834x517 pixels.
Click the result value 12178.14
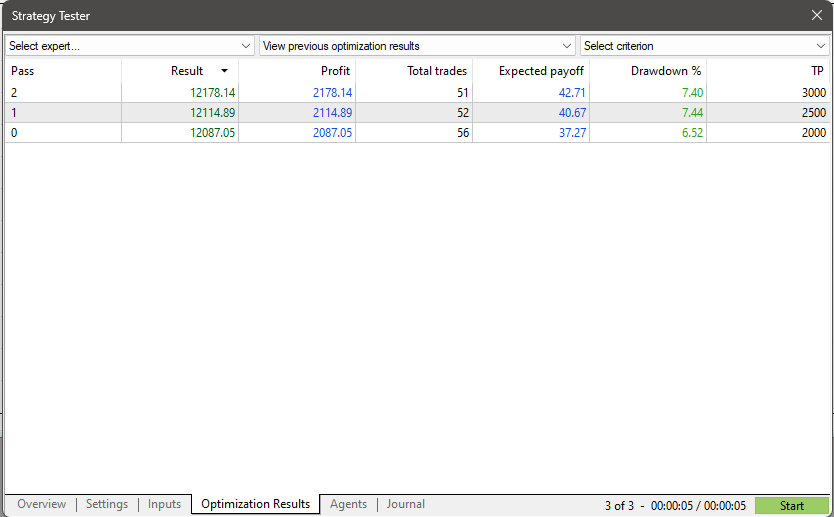(x=212, y=93)
